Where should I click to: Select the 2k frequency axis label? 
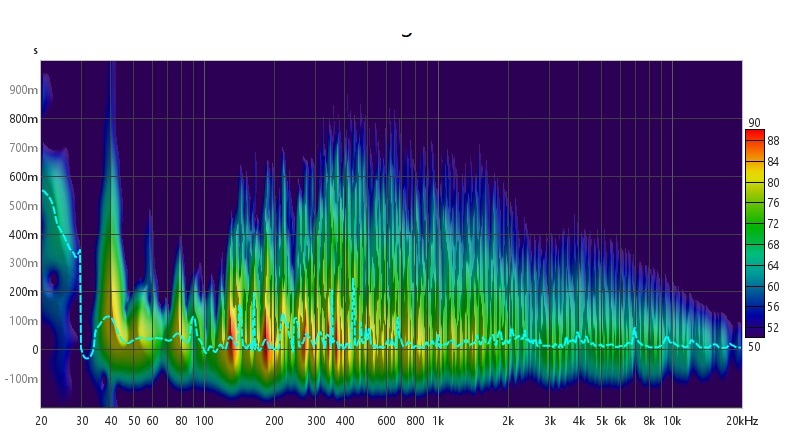[508, 421]
